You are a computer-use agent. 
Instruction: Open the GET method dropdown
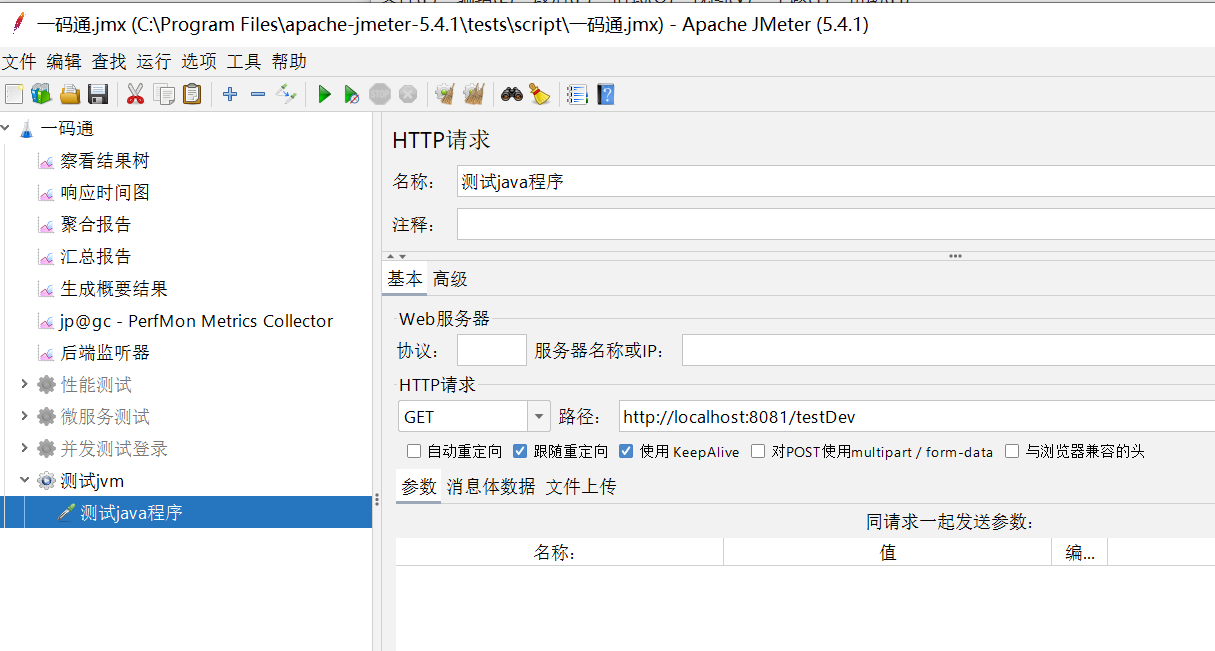pyautogui.click(x=539, y=416)
